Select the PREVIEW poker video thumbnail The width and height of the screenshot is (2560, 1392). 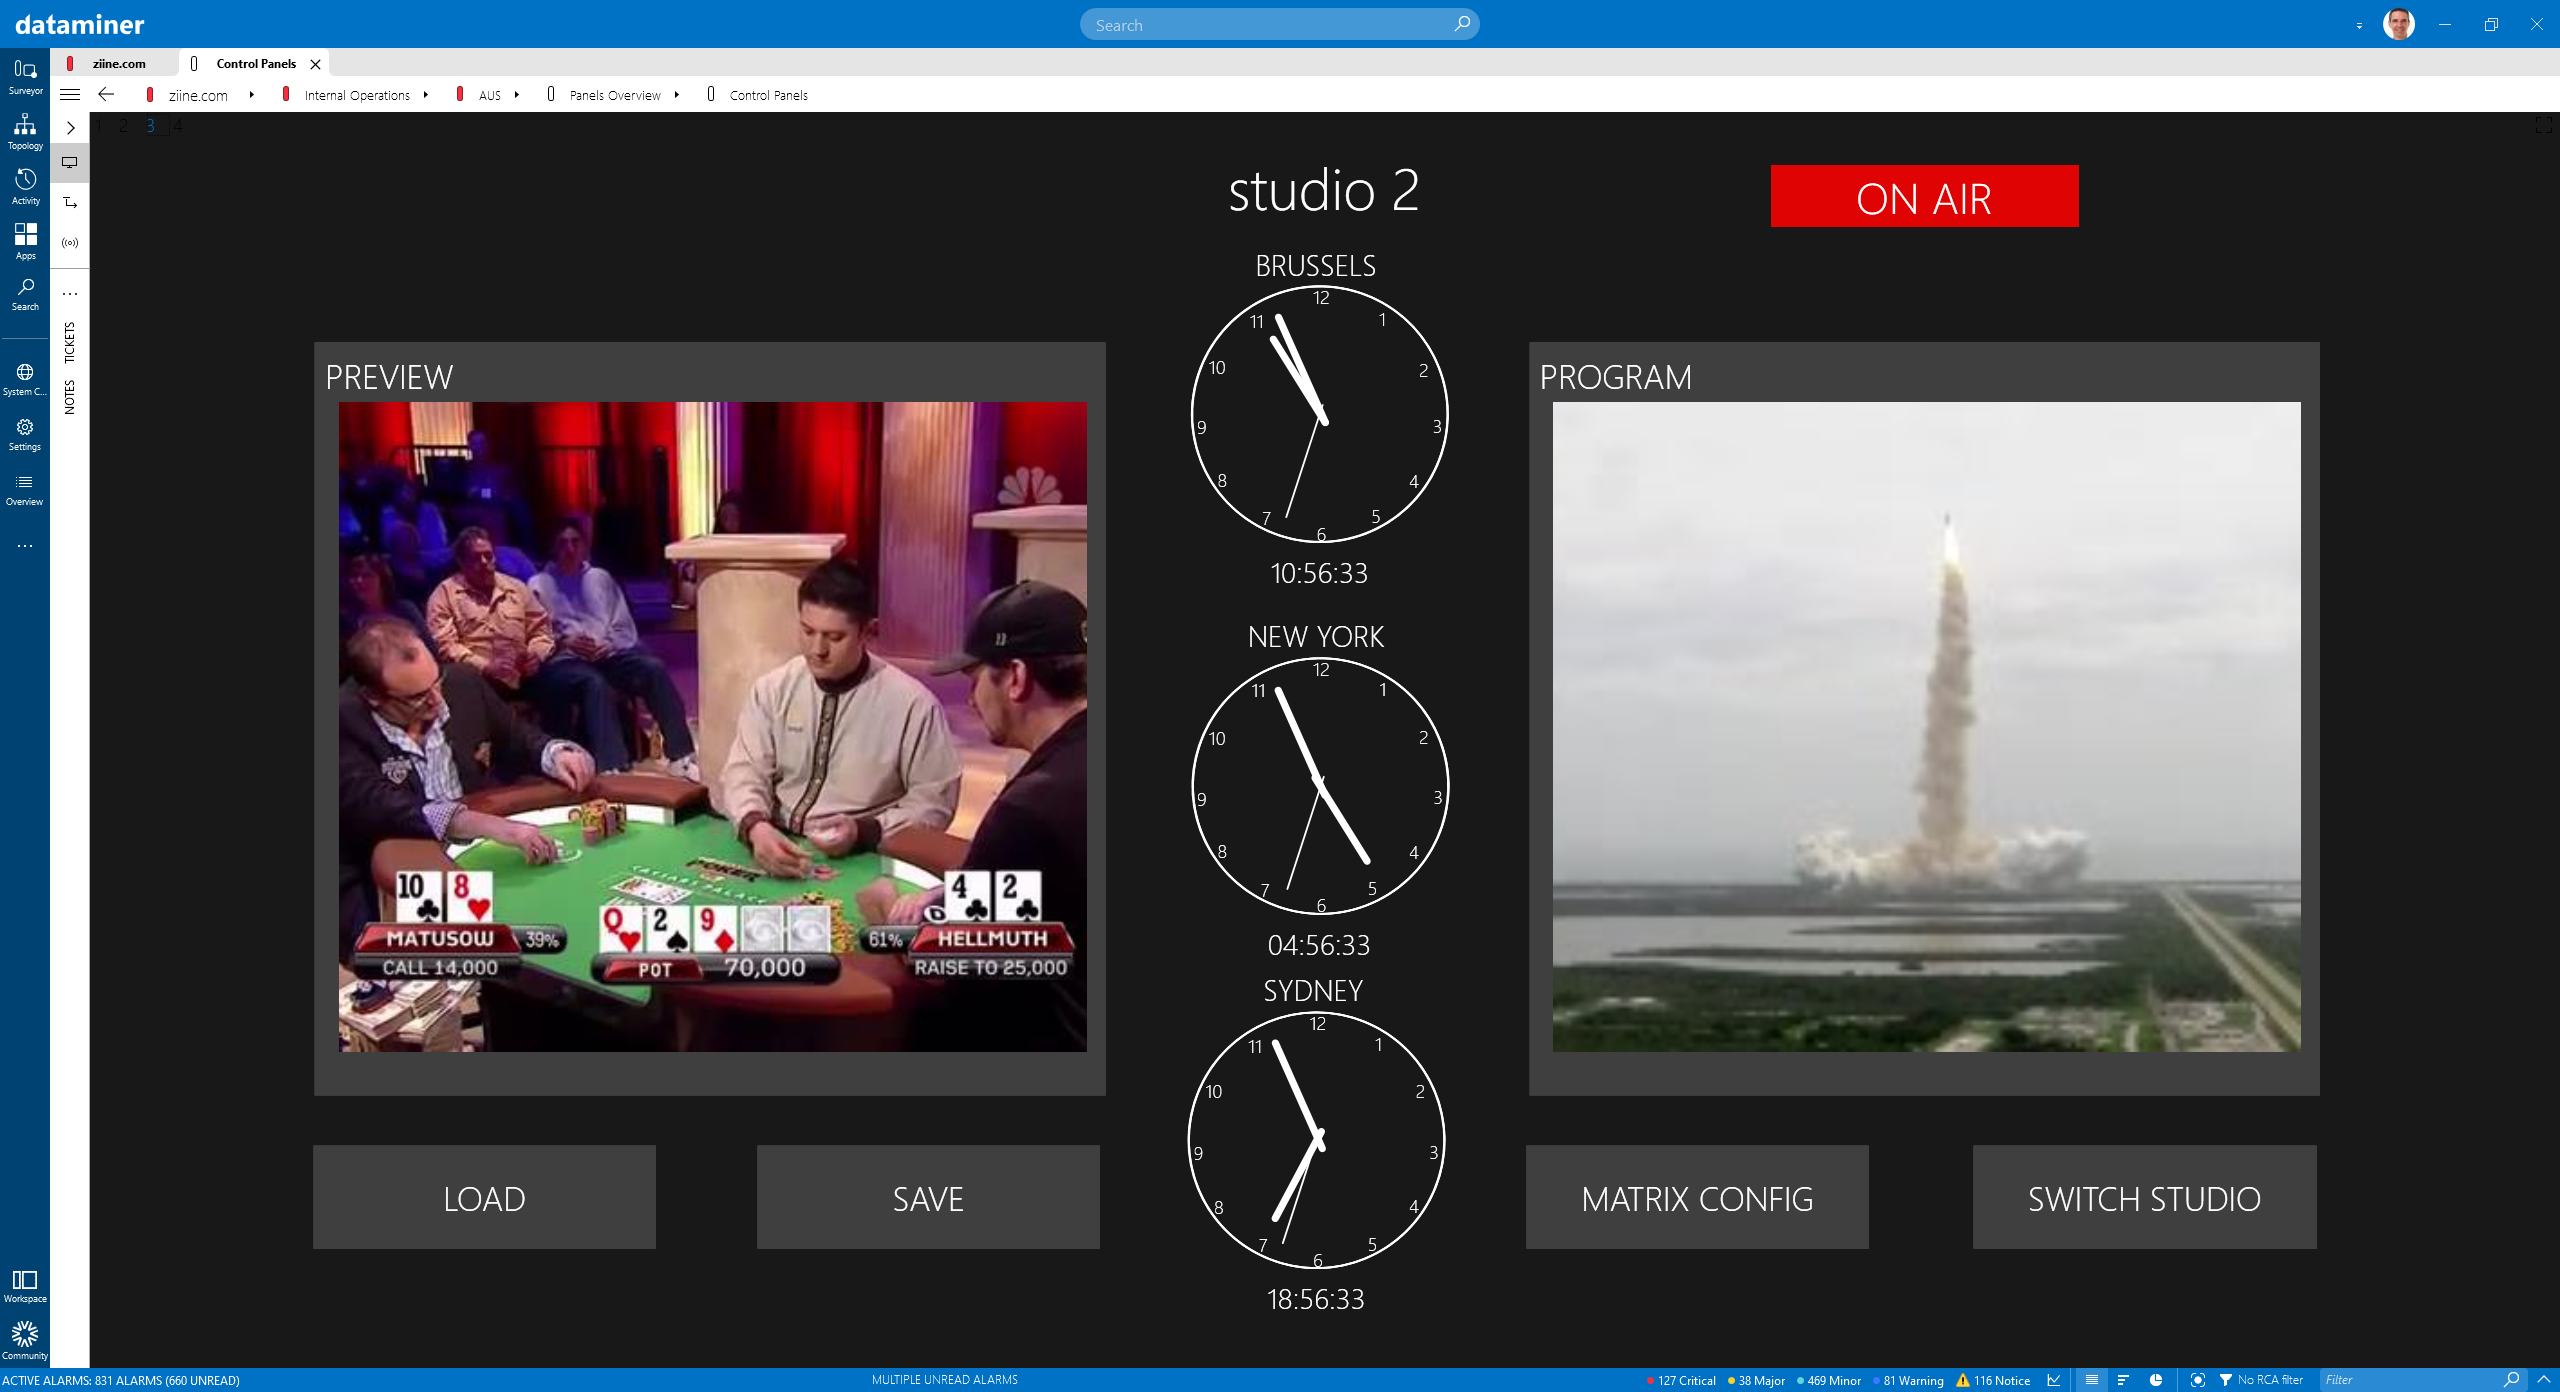tap(712, 726)
